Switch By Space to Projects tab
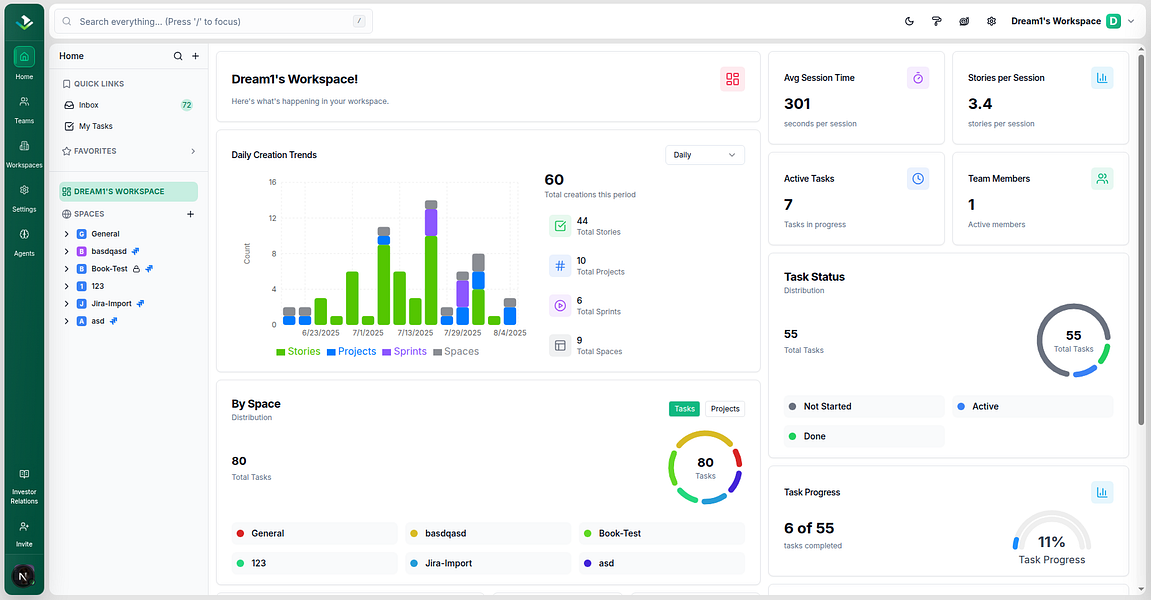The image size is (1151, 600). [x=725, y=409]
